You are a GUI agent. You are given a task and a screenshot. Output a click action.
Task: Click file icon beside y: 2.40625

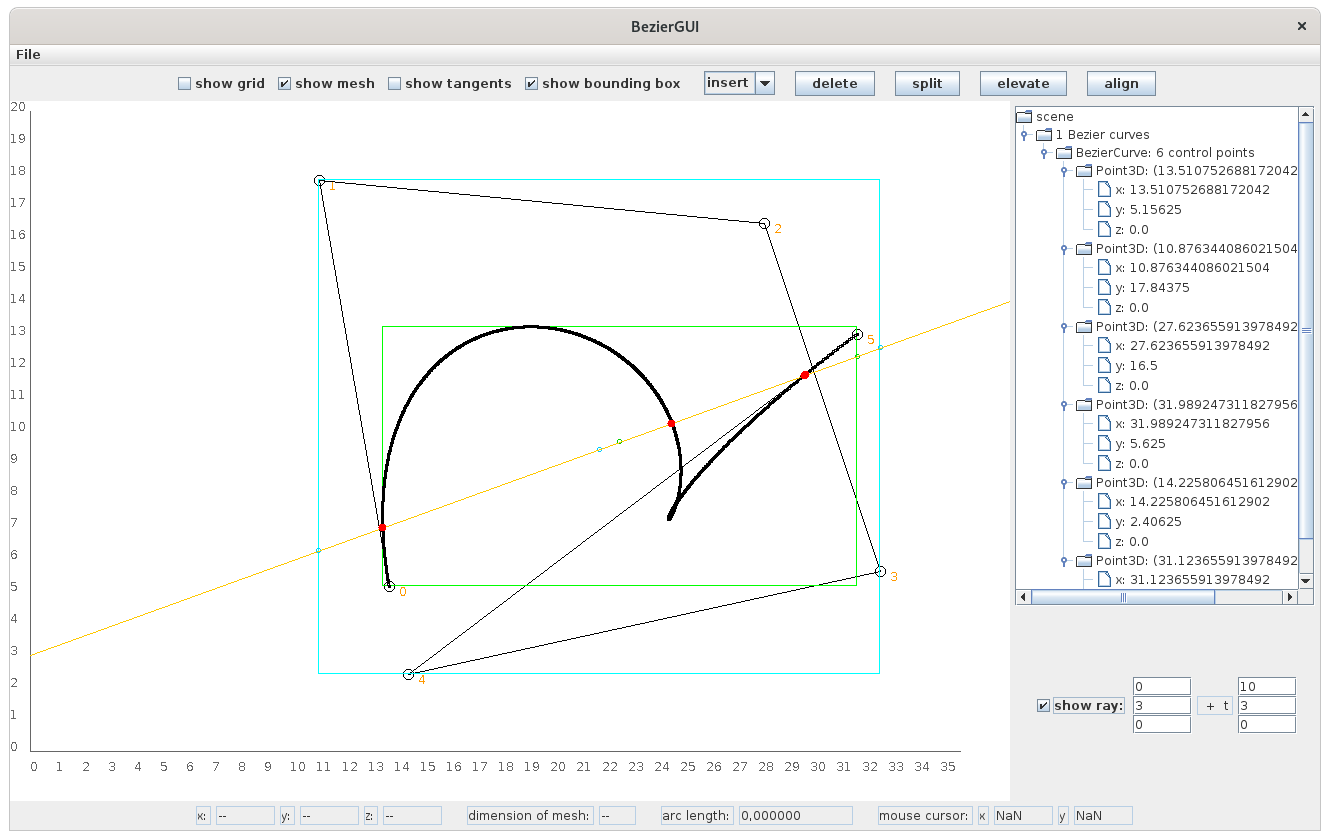(1104, 521)
